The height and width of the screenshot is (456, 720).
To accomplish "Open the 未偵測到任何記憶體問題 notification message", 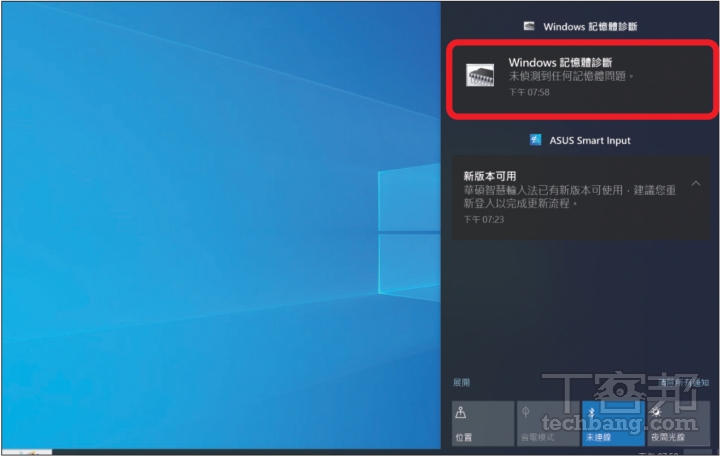I will [572, 76].
